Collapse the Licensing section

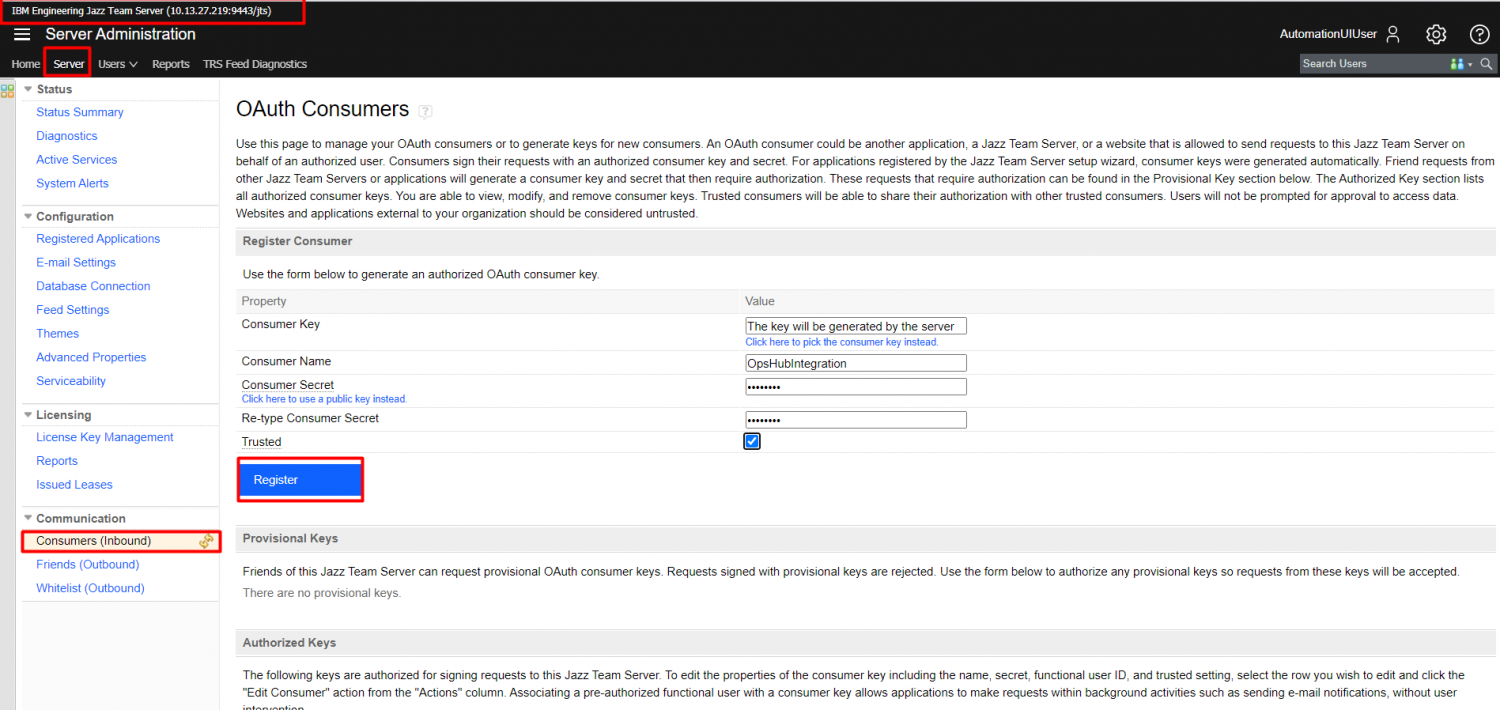[x=28, y=415]
